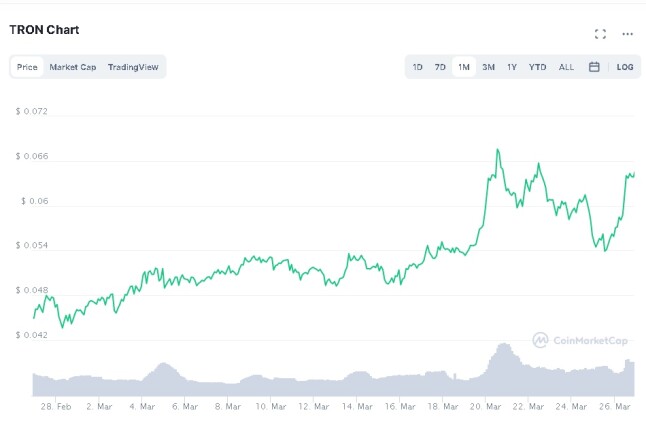Toggle the LOG scale option
Screen dimensions: 646x421
click(x=625, y=67)
